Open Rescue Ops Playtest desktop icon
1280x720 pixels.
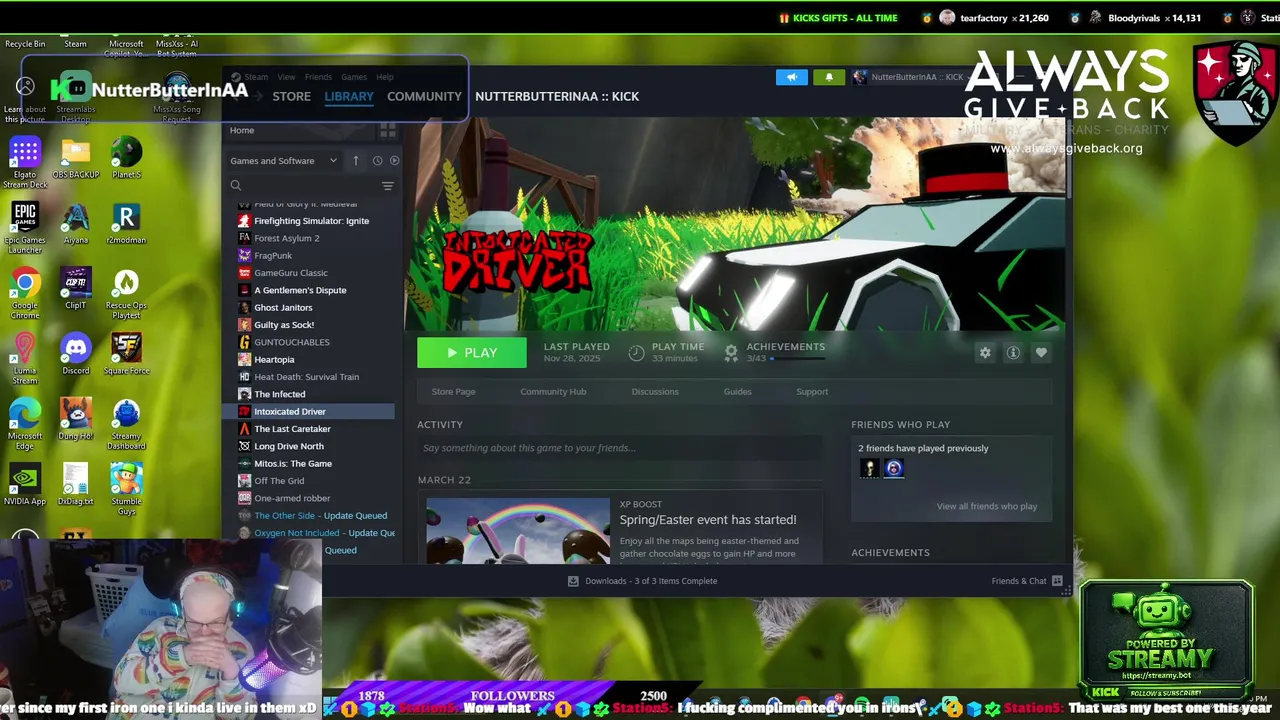pyautogui.click(x=126, y=293)
